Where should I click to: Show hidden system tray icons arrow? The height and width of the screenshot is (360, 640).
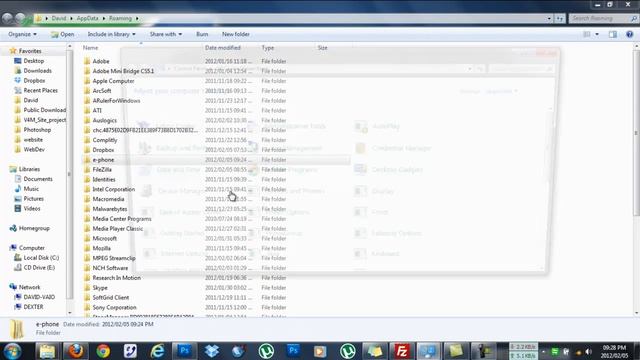543,351
